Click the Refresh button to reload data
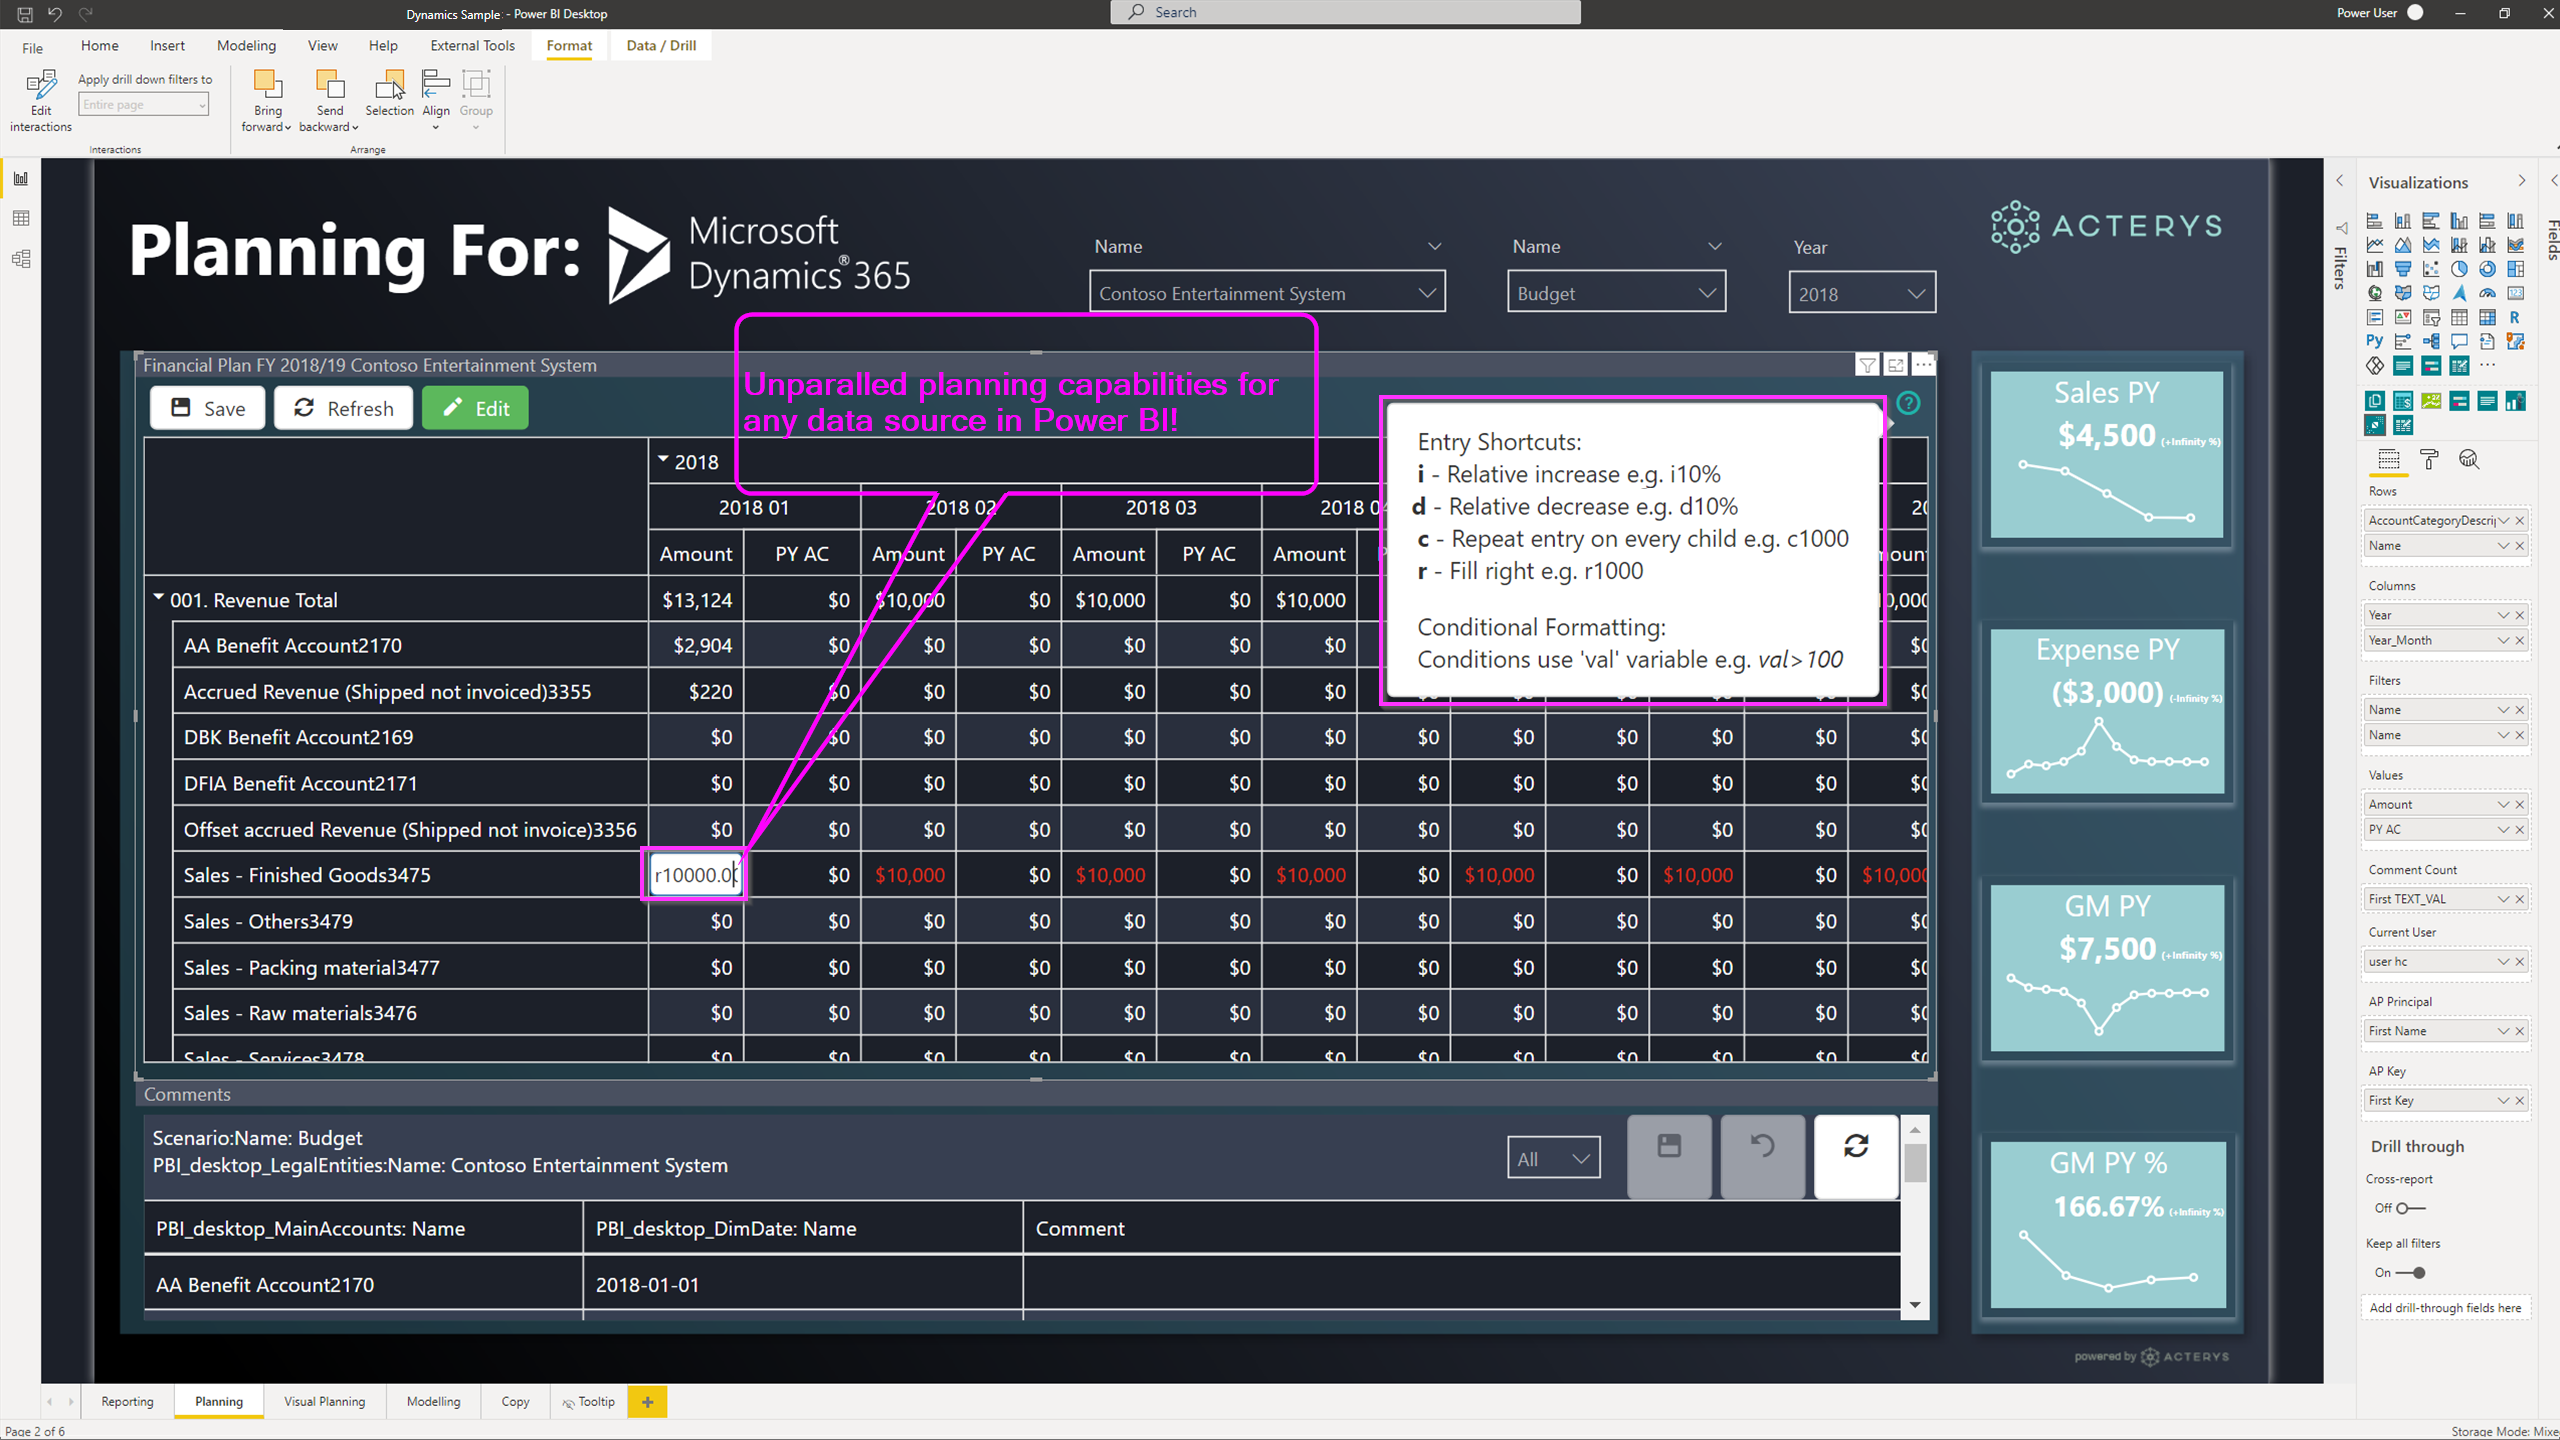The height and width of the screenshot is (1440, 2560). 343,408
